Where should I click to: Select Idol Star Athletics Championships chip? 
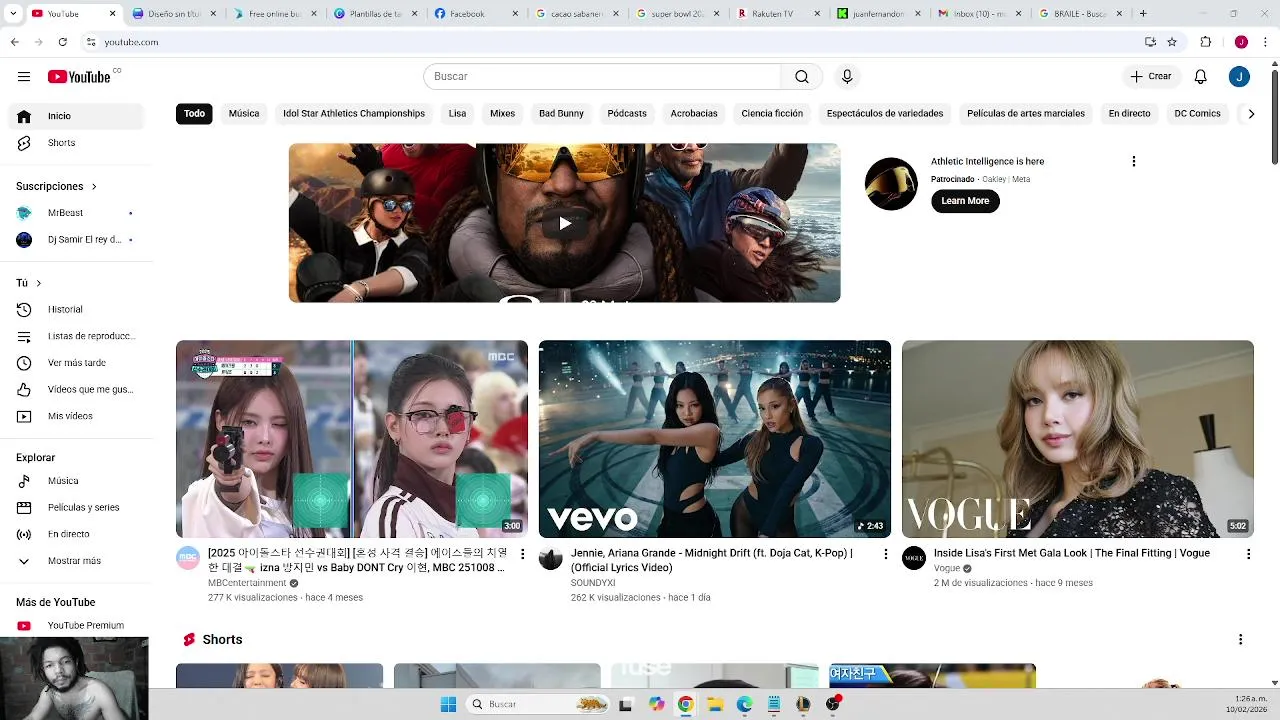354,114
